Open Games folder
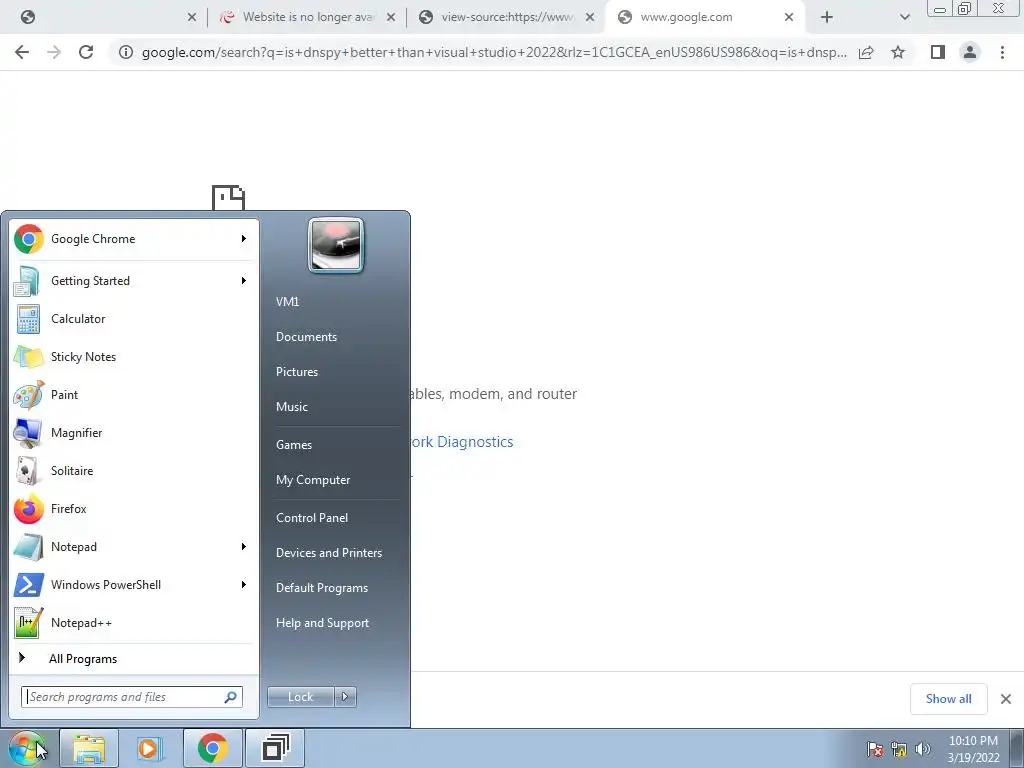Image resolution: width=1024 pixels, height=768 pixels. [x=294, y=445]
